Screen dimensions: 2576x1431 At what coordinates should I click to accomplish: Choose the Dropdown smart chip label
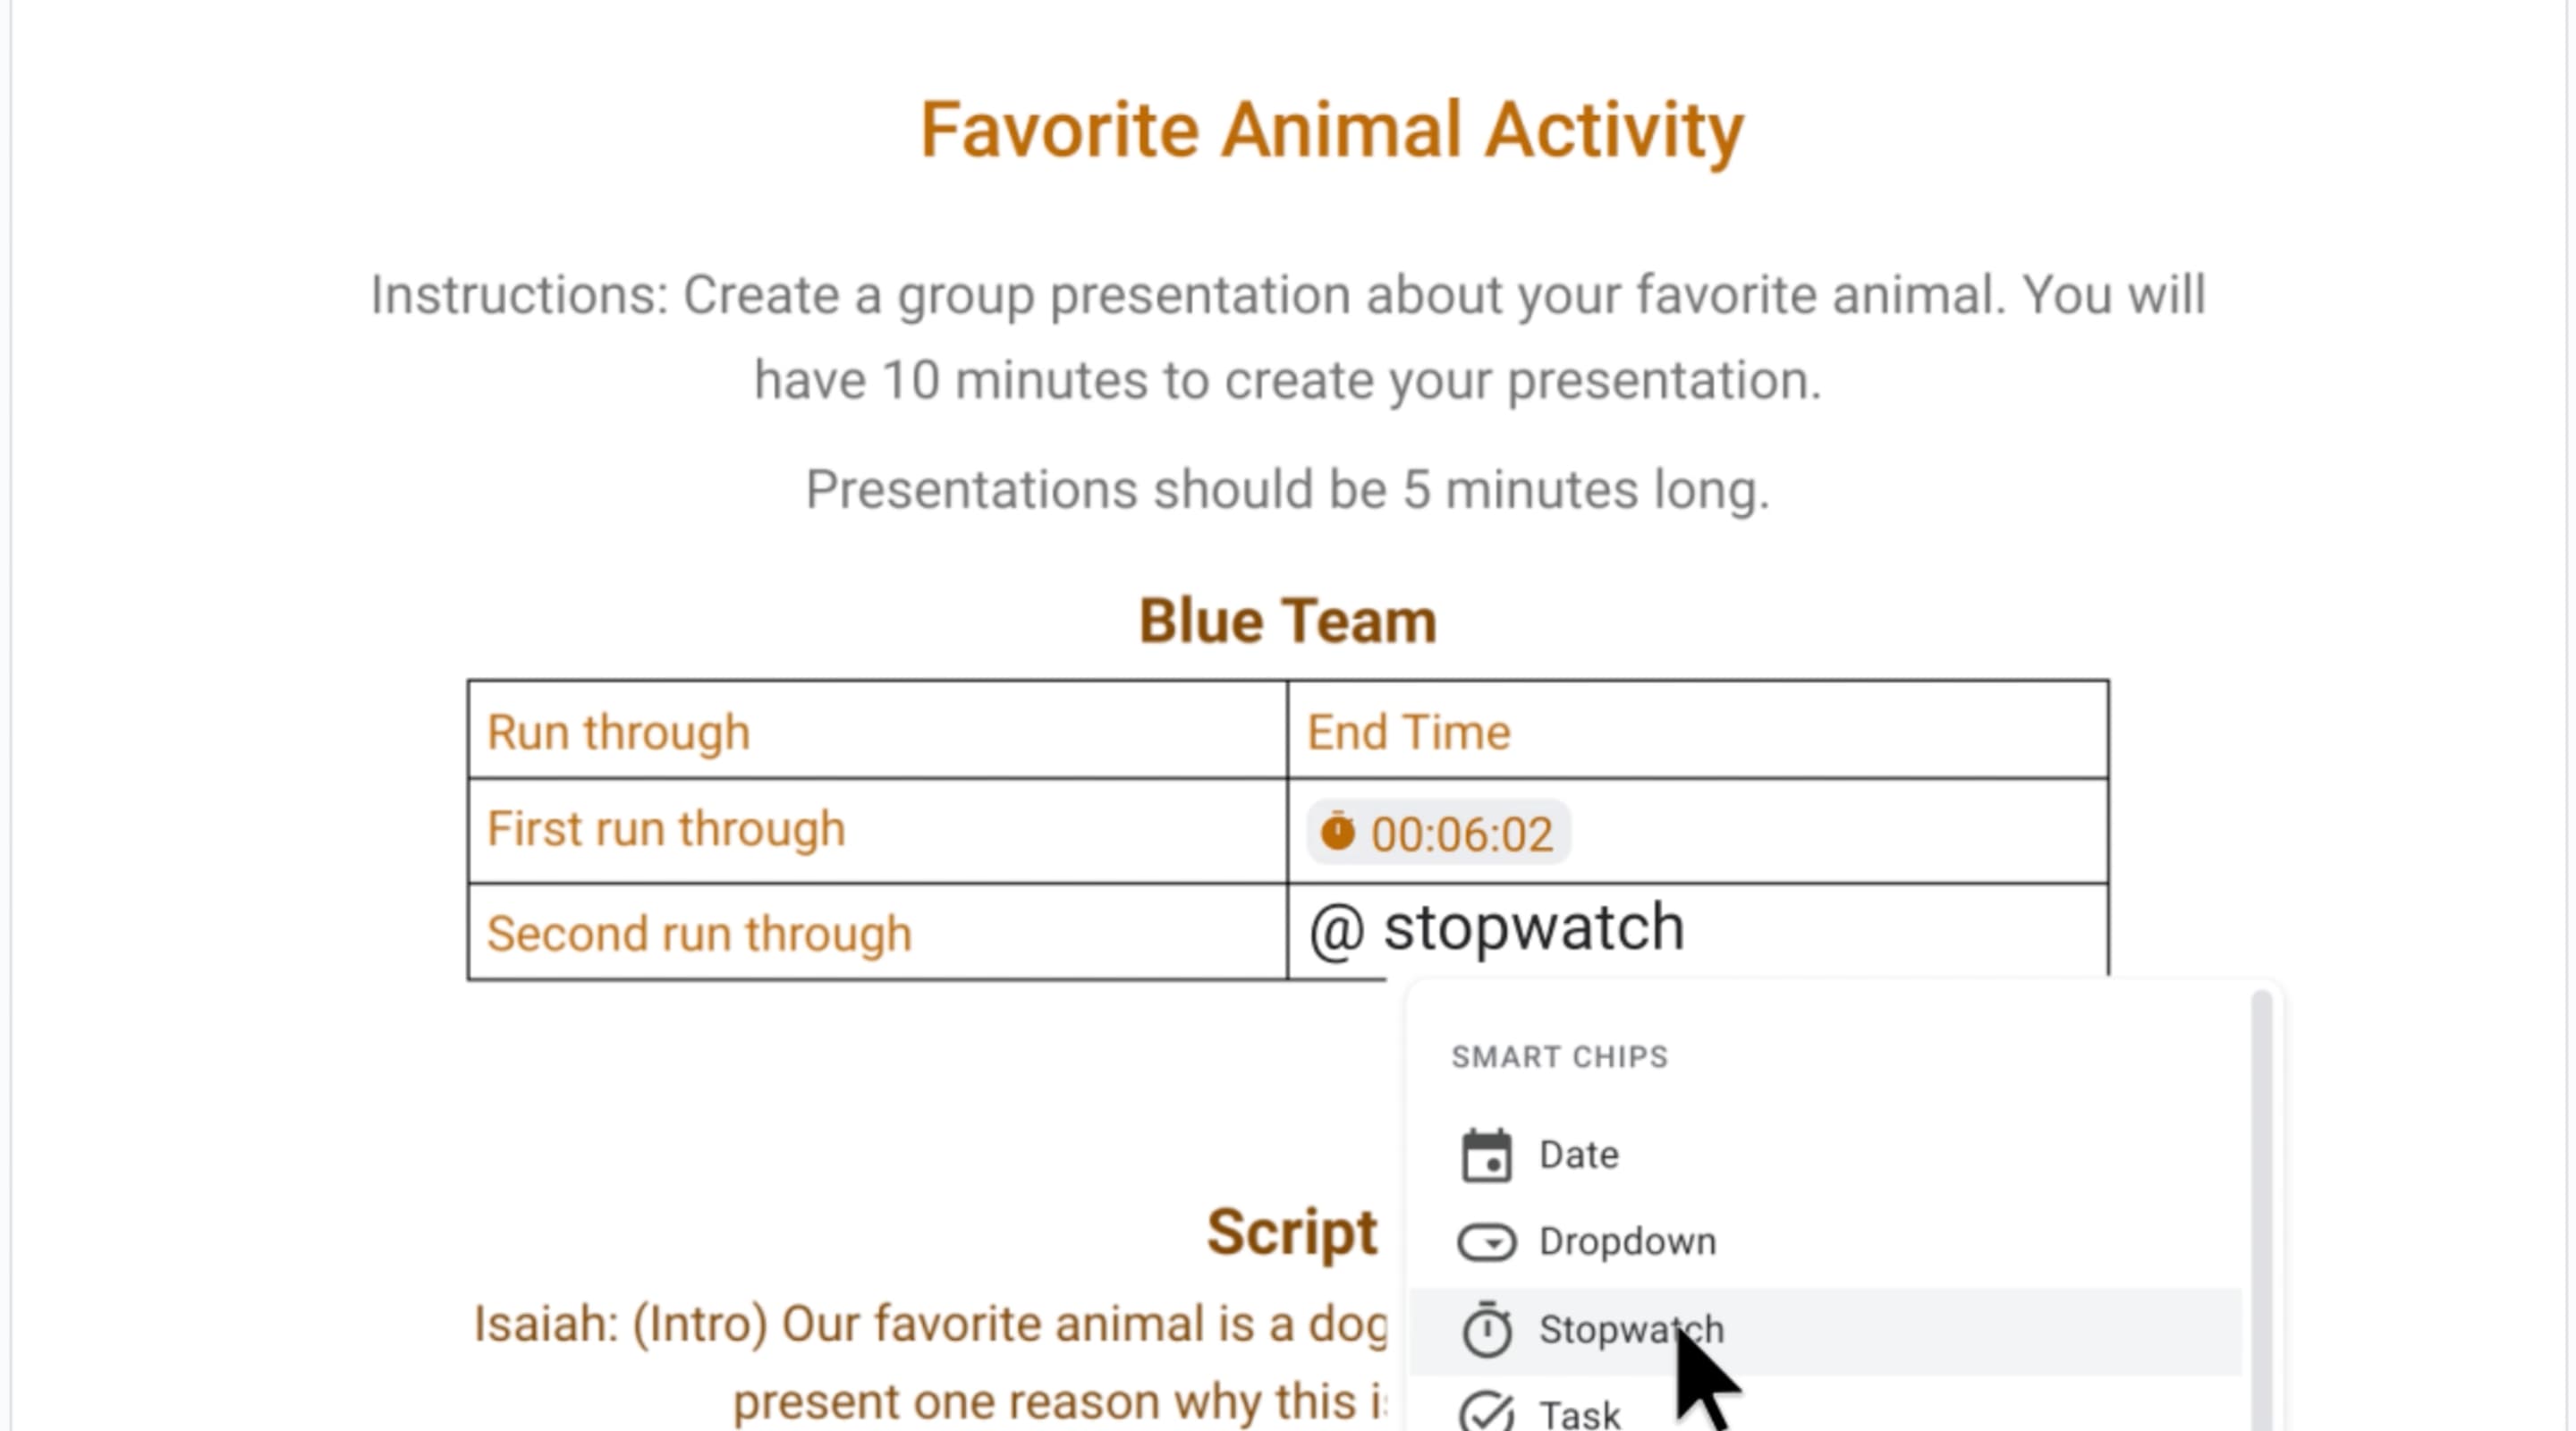point(1627,1242)
